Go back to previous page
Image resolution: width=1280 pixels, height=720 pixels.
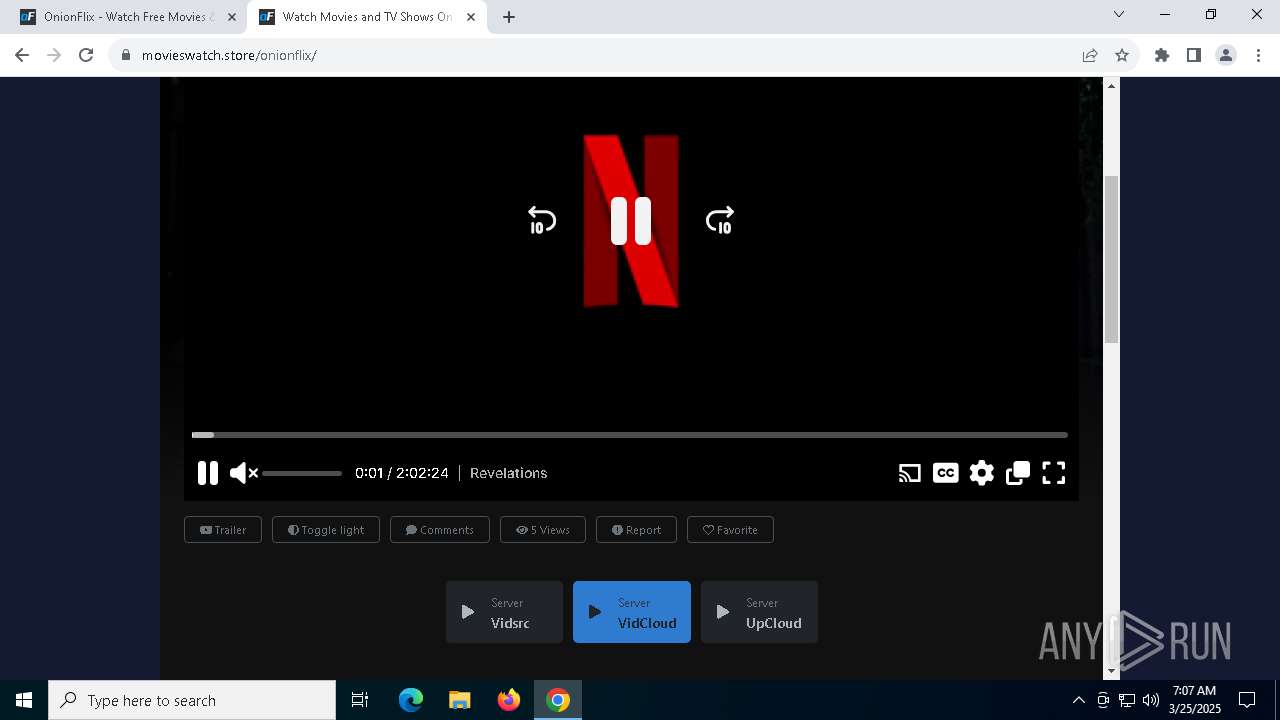tap(22, 55)
